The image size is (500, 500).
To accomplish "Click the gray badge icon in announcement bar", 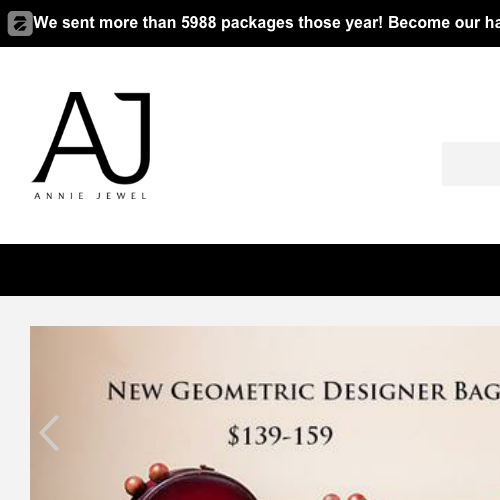I will (20, 23).
